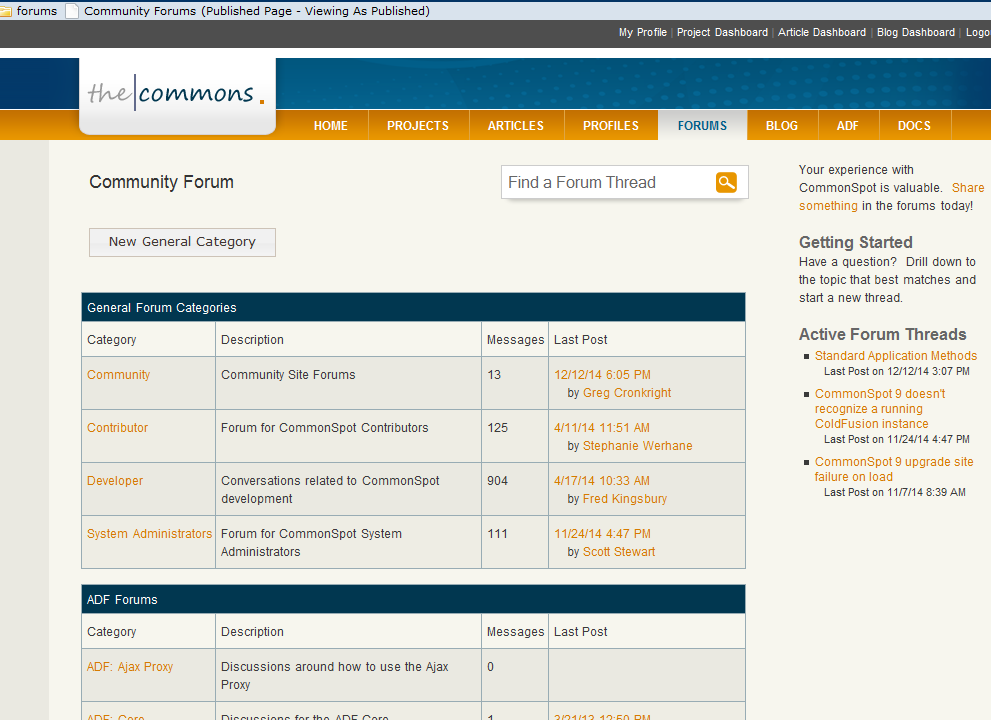View Scott Stewart's profile
The width and height of the screenshot is (991, 720).
pos(619,552)
